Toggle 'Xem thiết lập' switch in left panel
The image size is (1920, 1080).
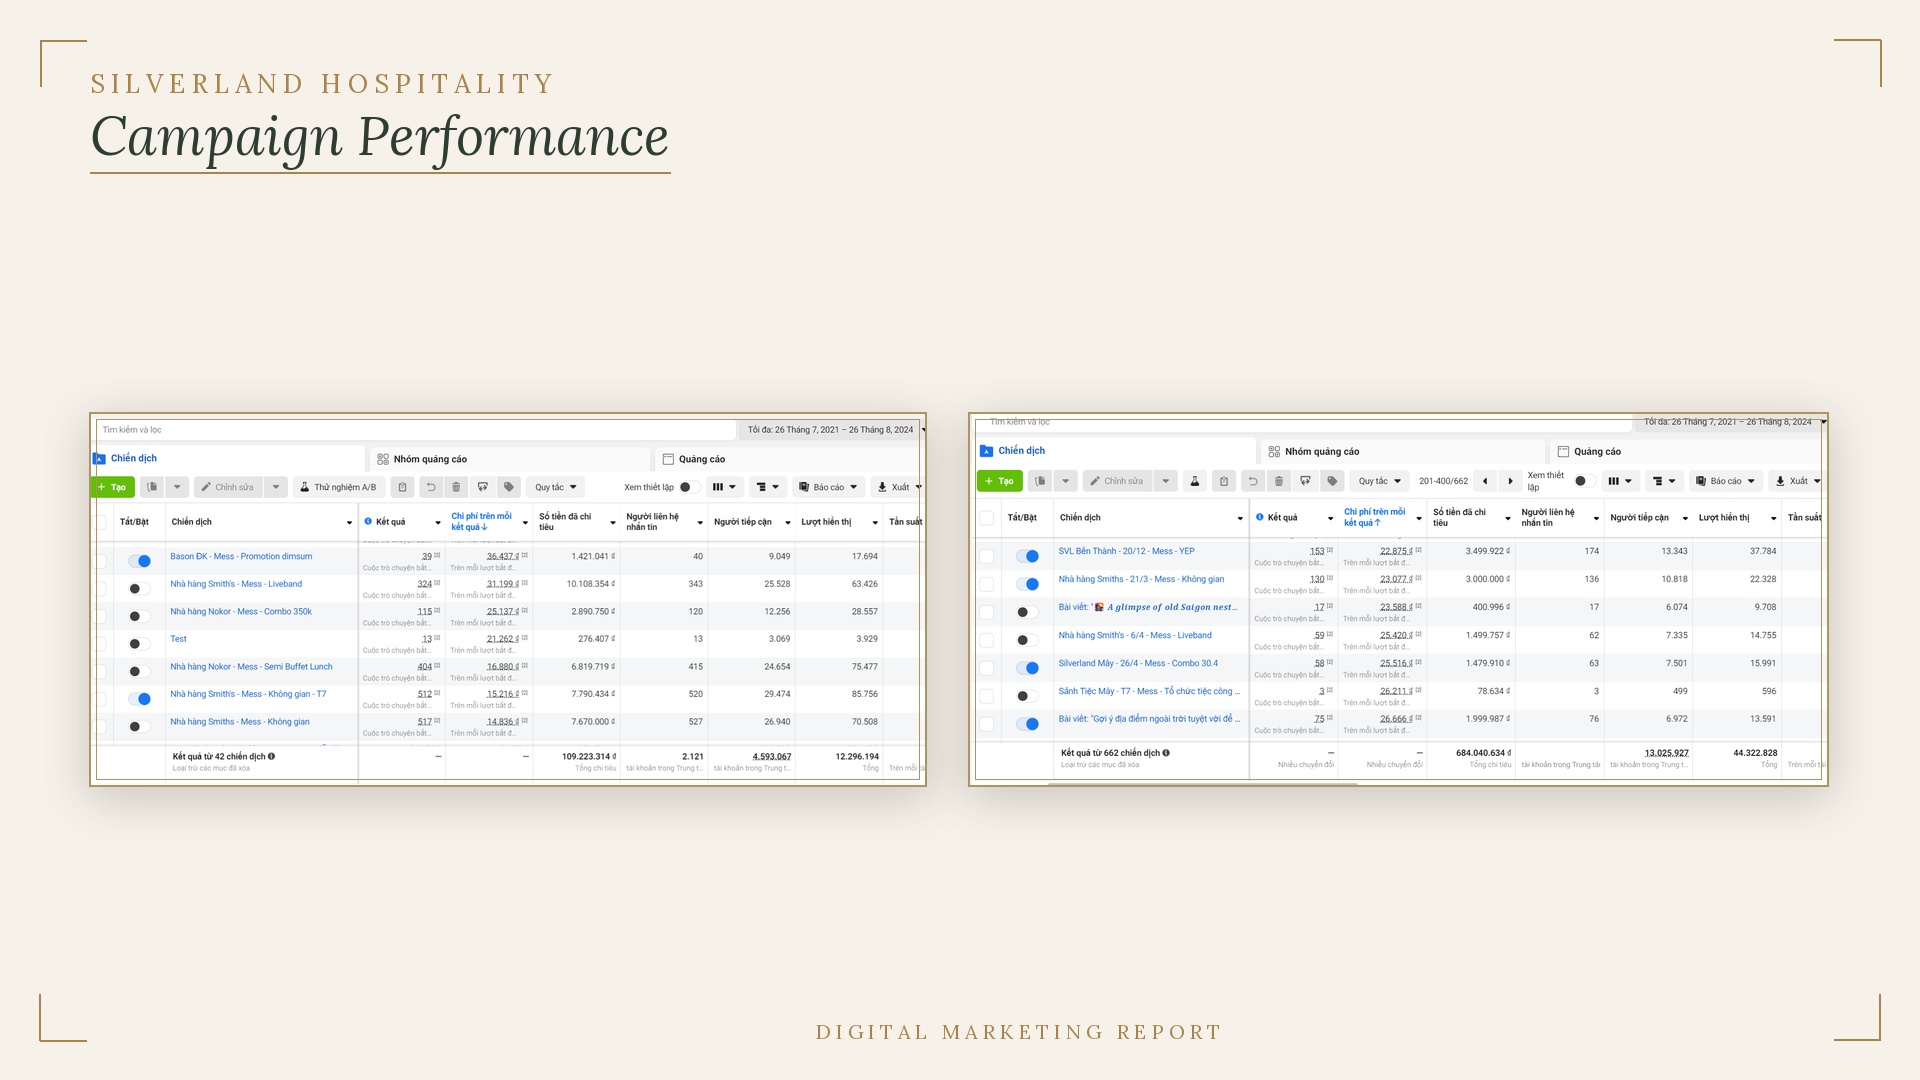(x=689, y=487)
